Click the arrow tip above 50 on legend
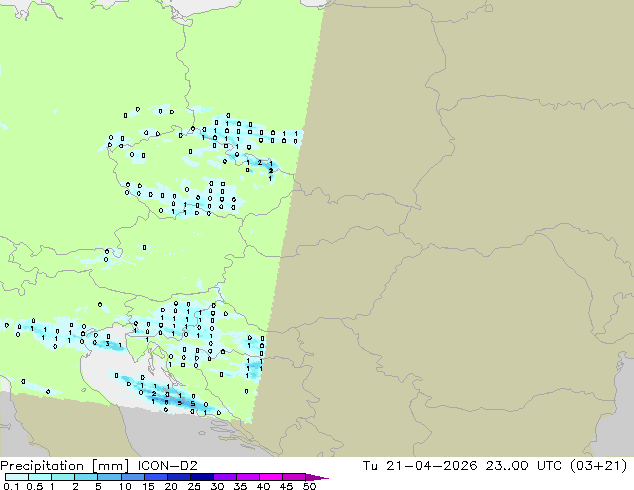The height and width of the screenshot is (490, 634). point(317,477)
